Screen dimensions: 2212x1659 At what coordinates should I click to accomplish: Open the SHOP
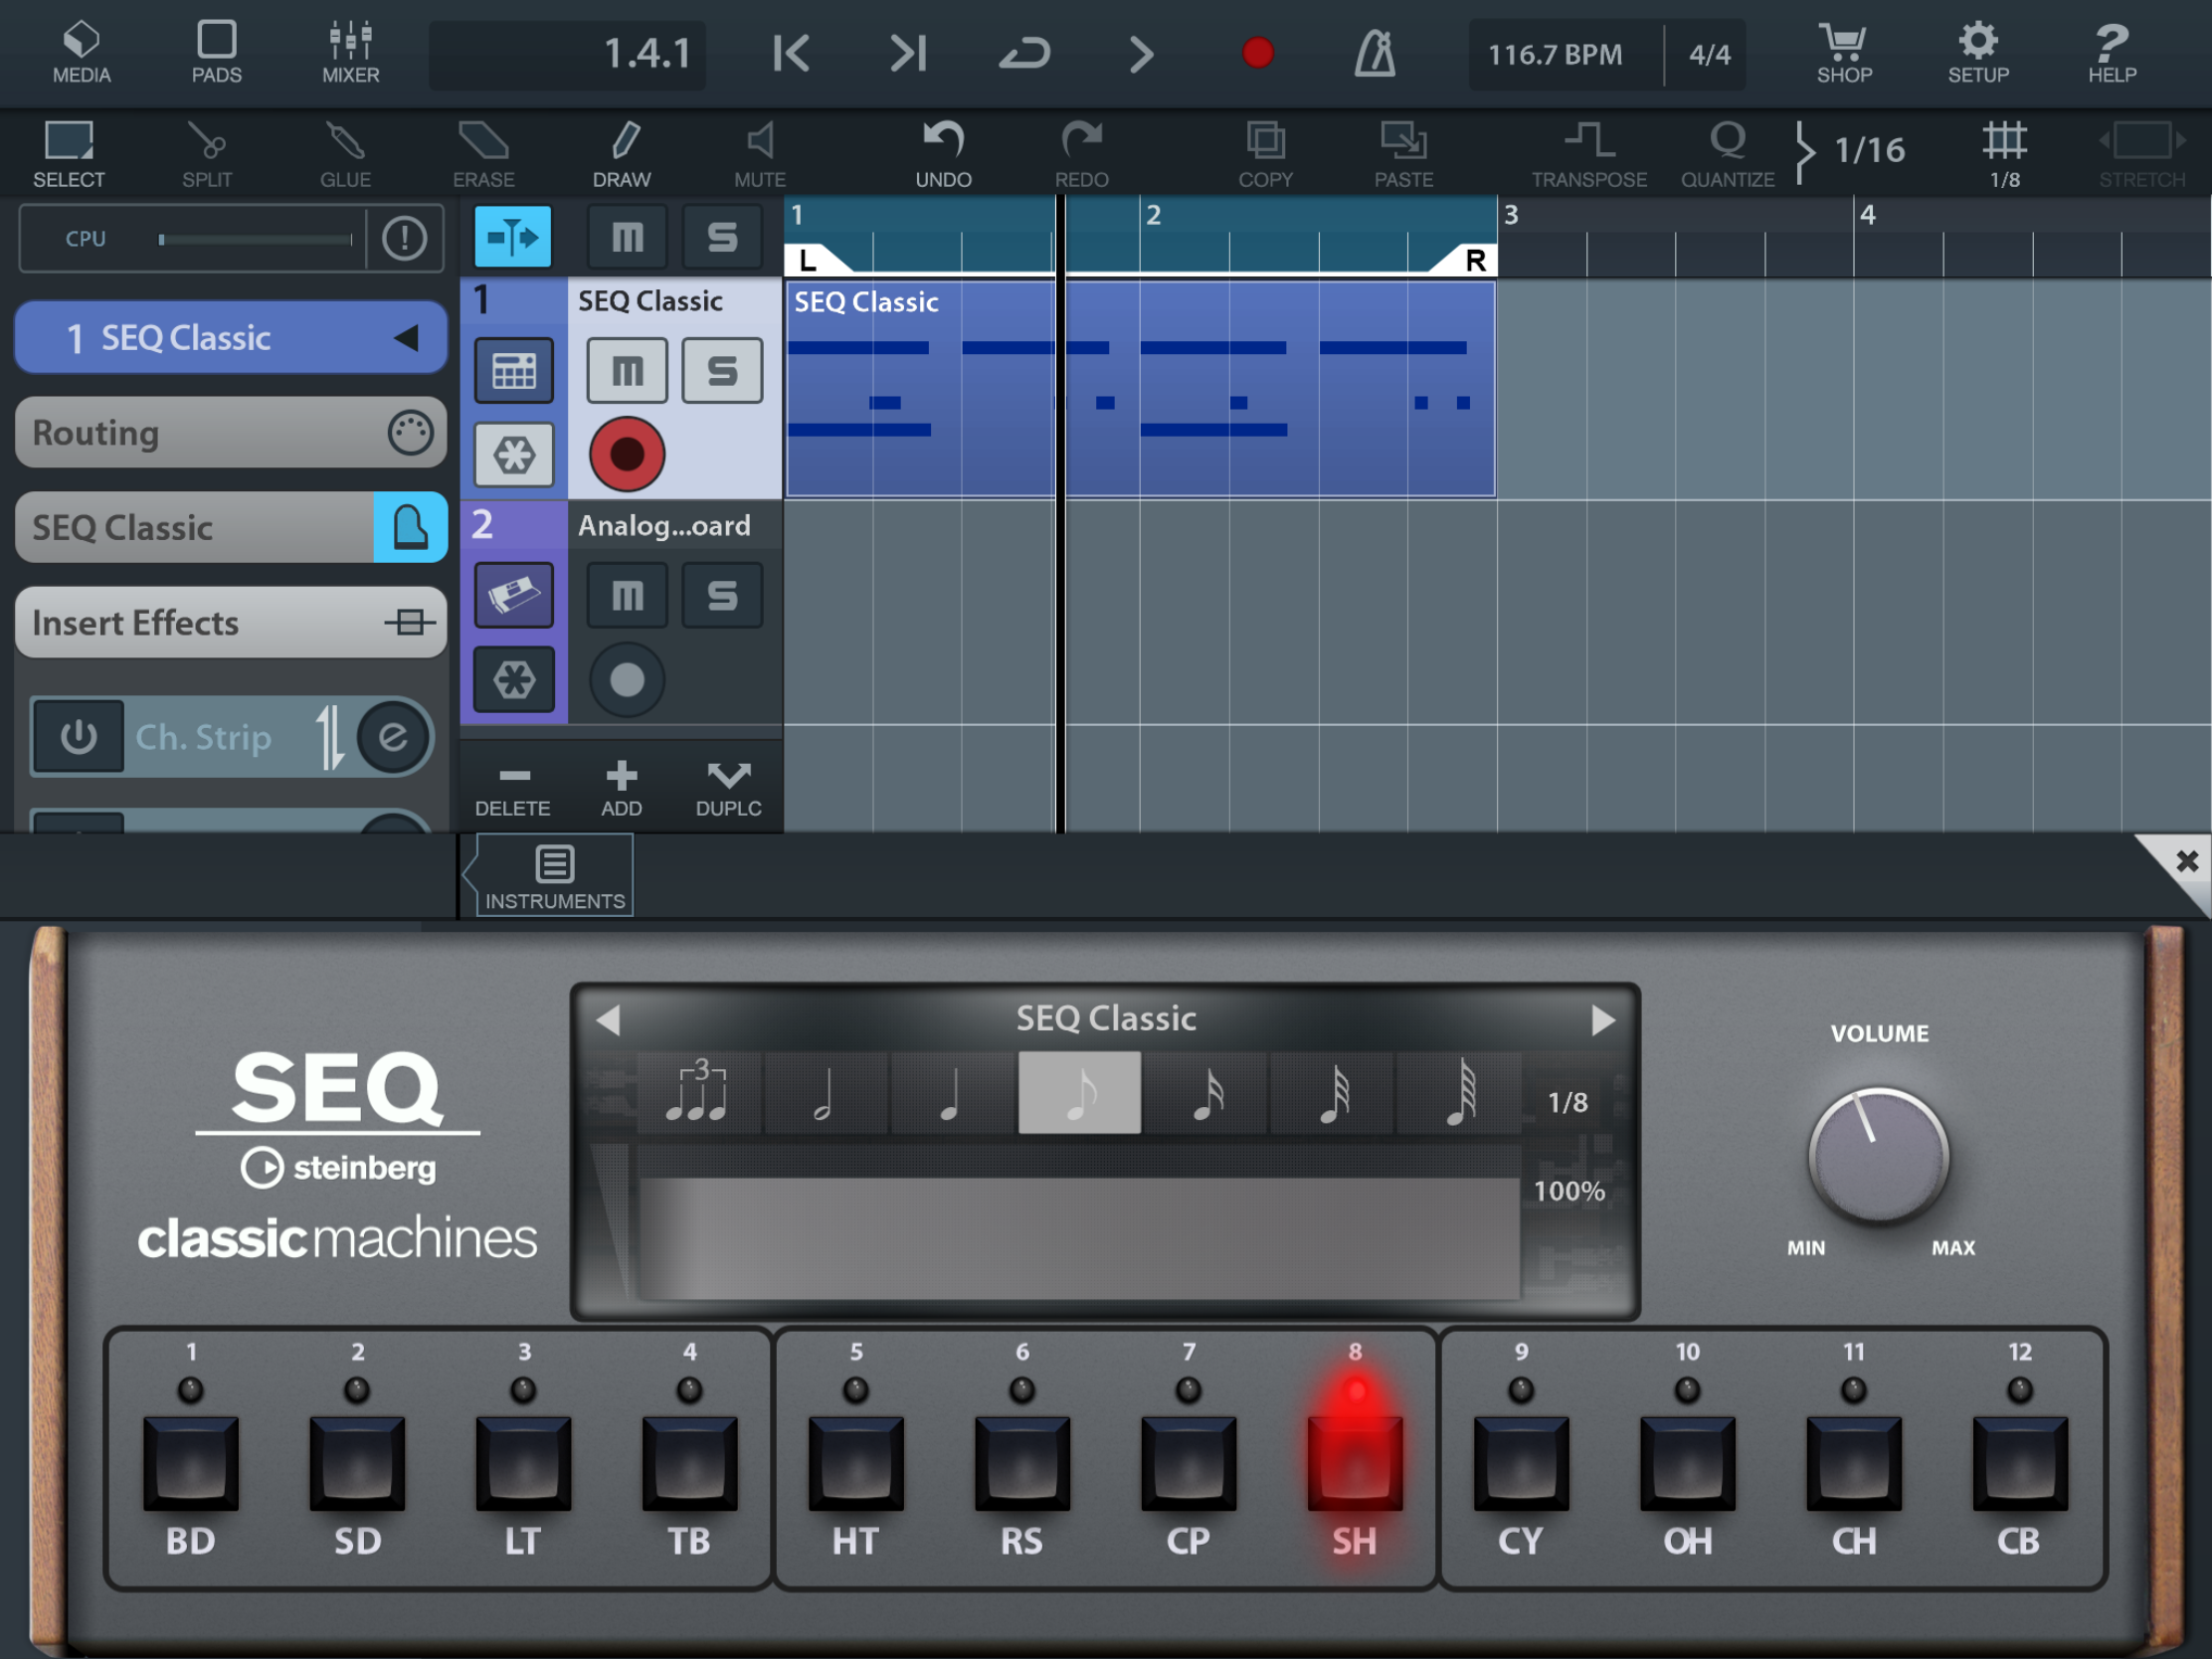pyautogui.click(x=1844, y=52)
